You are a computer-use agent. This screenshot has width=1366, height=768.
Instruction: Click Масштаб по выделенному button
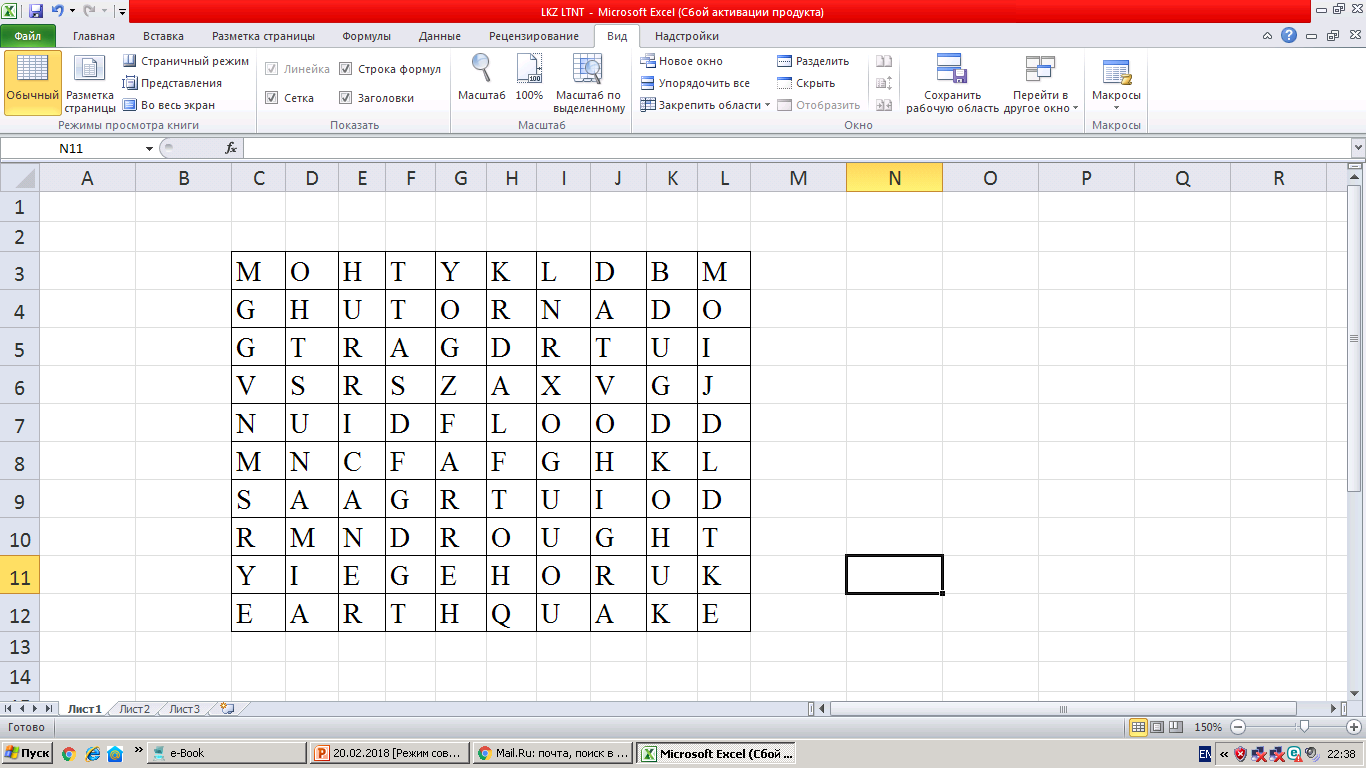[588, 81]
